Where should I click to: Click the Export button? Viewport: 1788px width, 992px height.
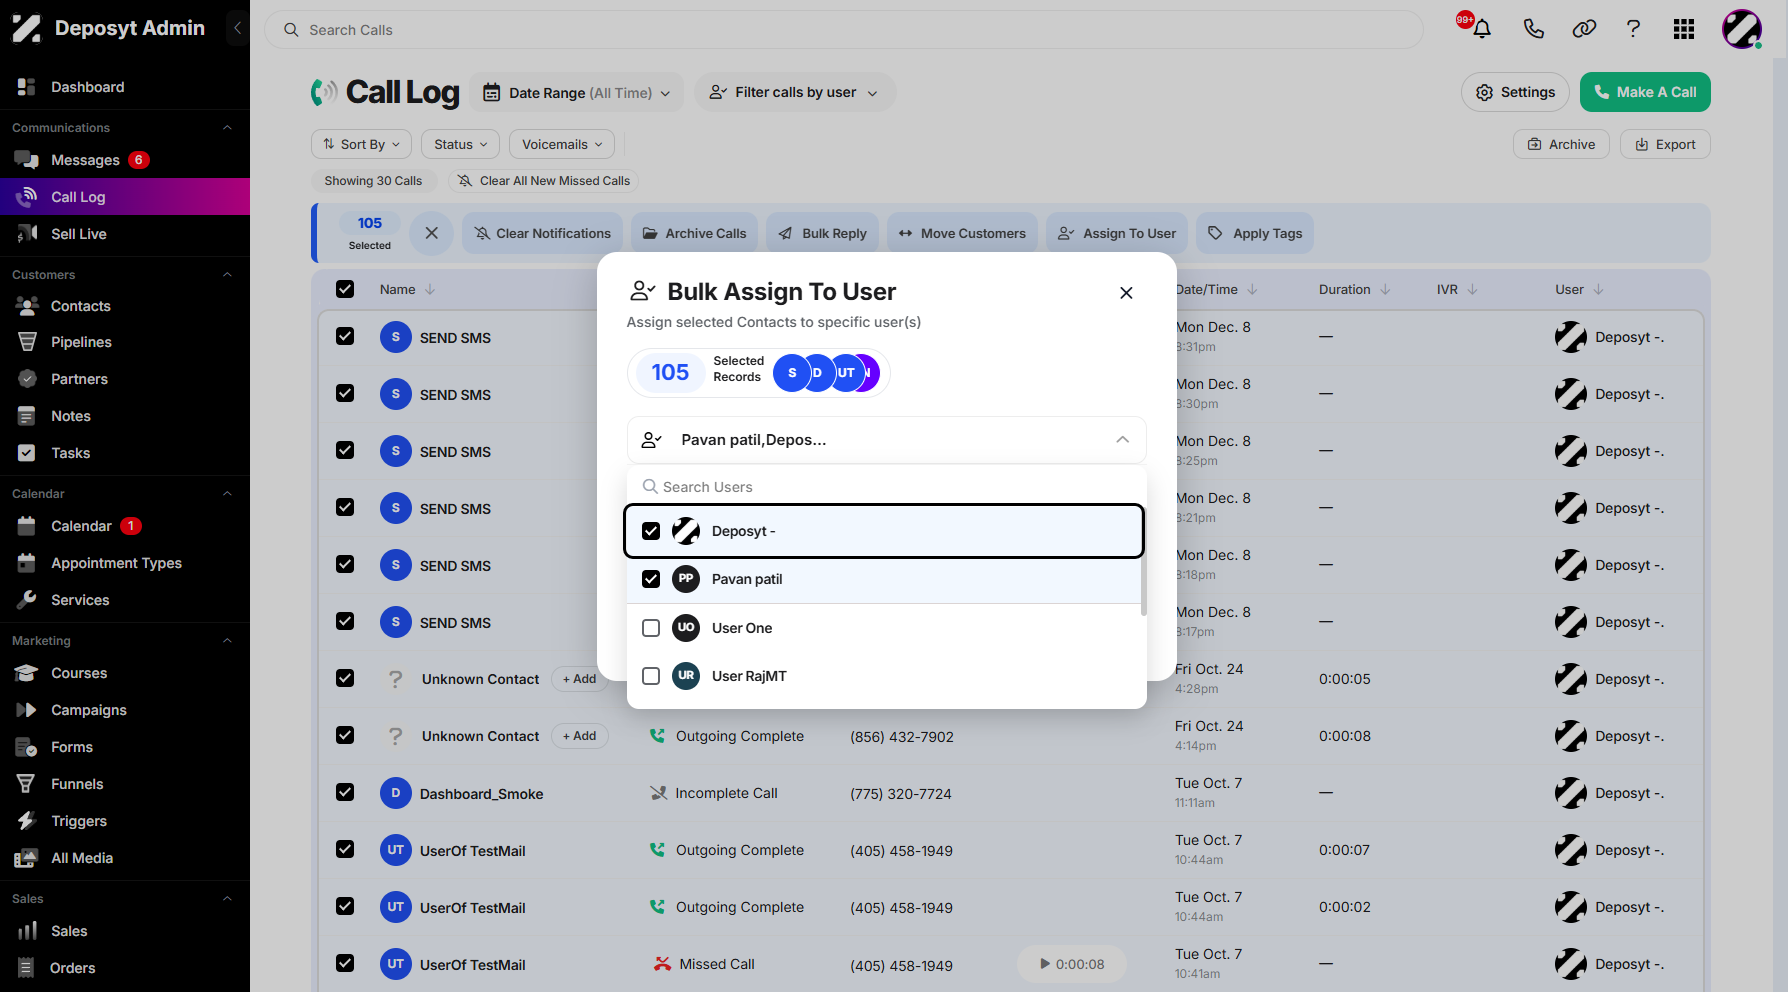(x=1665, y=144)
